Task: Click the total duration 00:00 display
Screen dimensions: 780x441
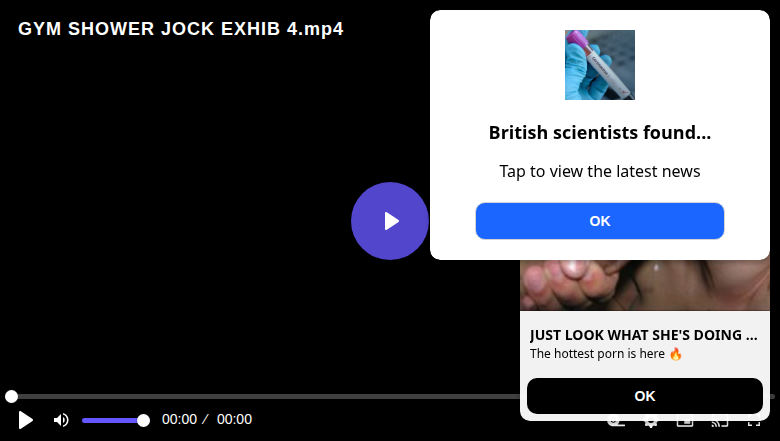Action: click(234, 420)
